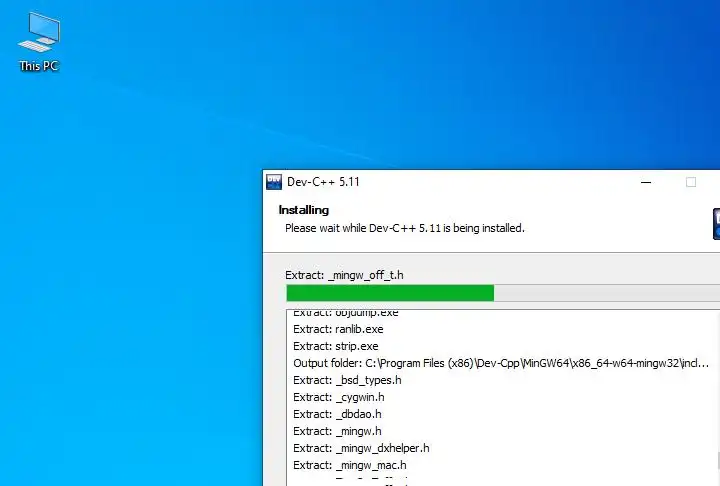Select the 'Extract: _dbdao.h' log line
Viewport: 720px width, 486px height.
tap(337, 414)
